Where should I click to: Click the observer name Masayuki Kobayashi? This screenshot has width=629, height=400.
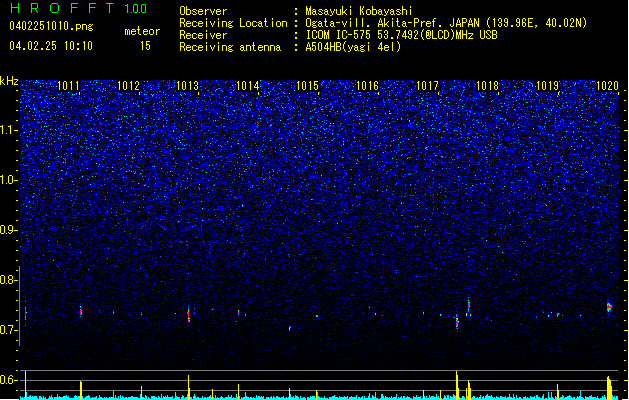[359, 11]
